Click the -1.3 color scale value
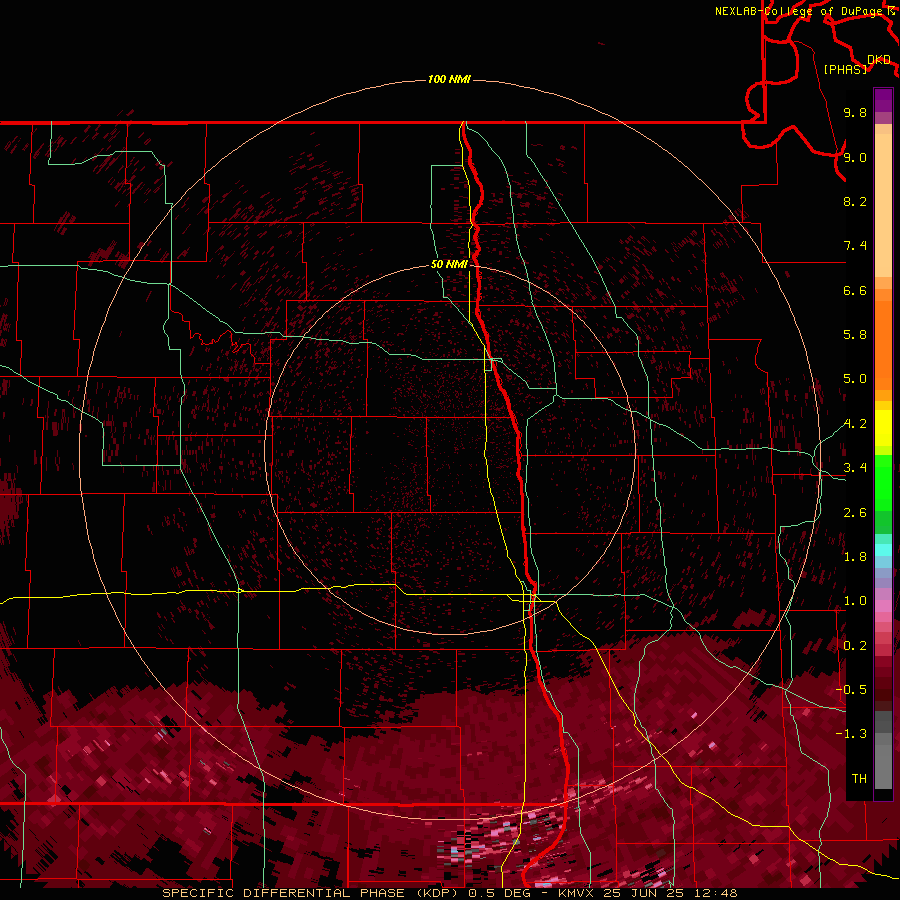 852,734
